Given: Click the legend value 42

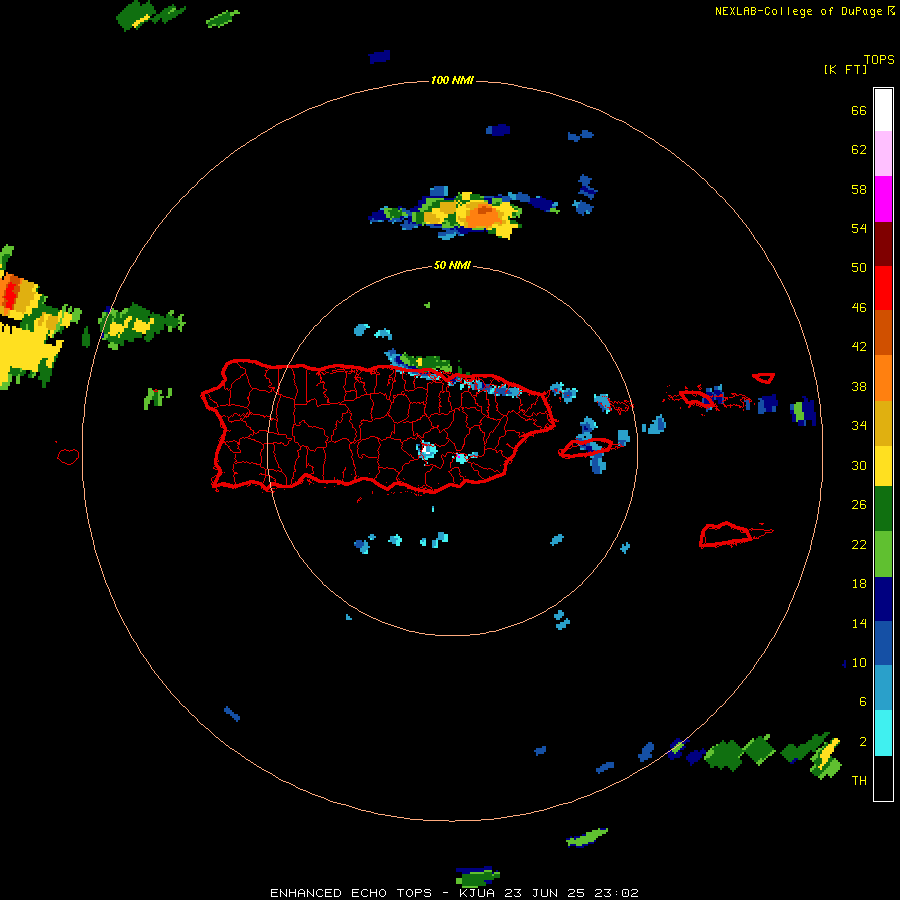Looking at the screenshot, I should (859, 347).
